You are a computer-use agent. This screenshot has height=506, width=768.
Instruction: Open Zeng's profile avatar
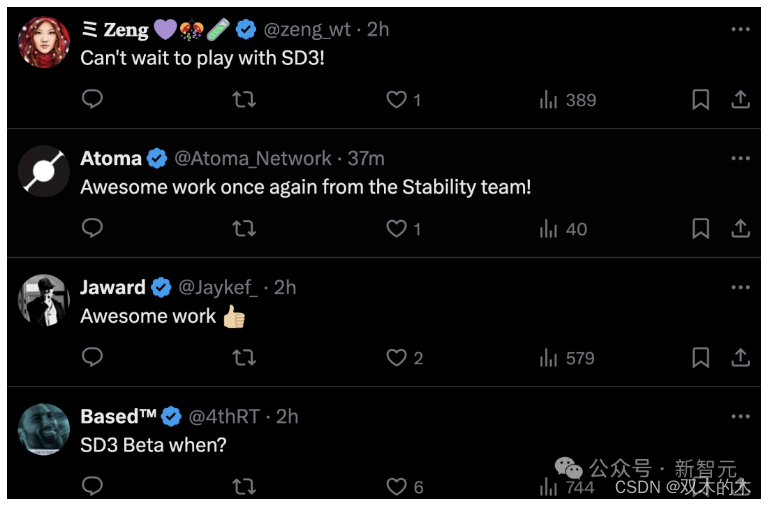click(44, 42)
